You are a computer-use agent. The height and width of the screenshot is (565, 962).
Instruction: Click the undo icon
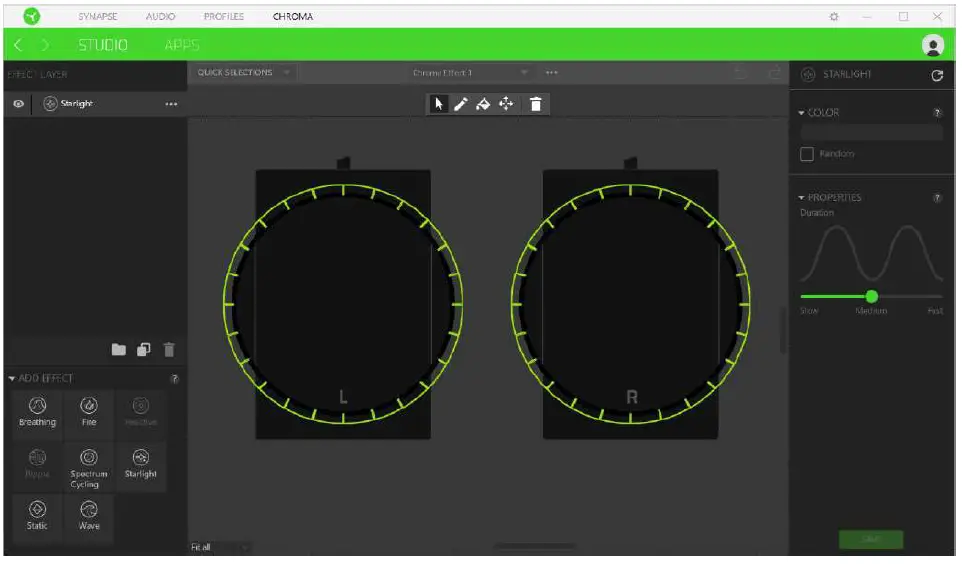pos(741,73)
